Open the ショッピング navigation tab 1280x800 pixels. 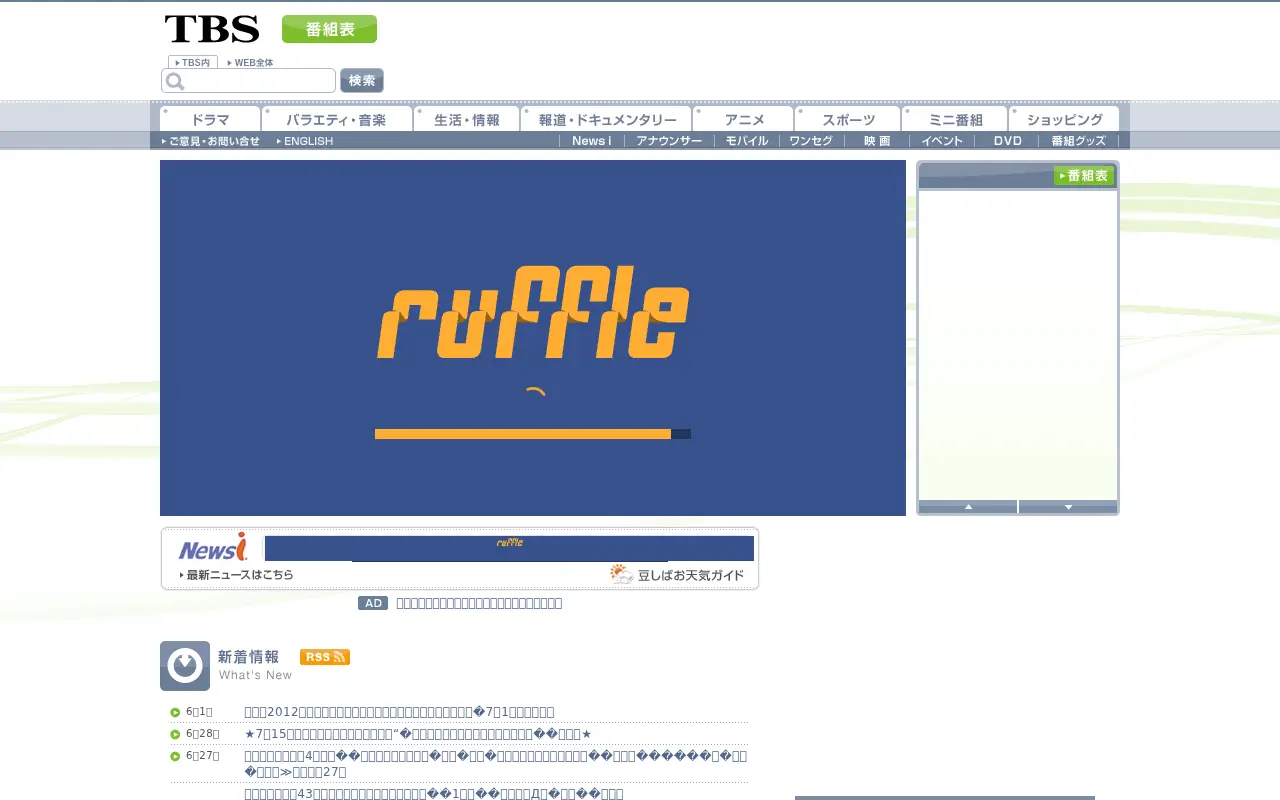(x=1064, y=119)
